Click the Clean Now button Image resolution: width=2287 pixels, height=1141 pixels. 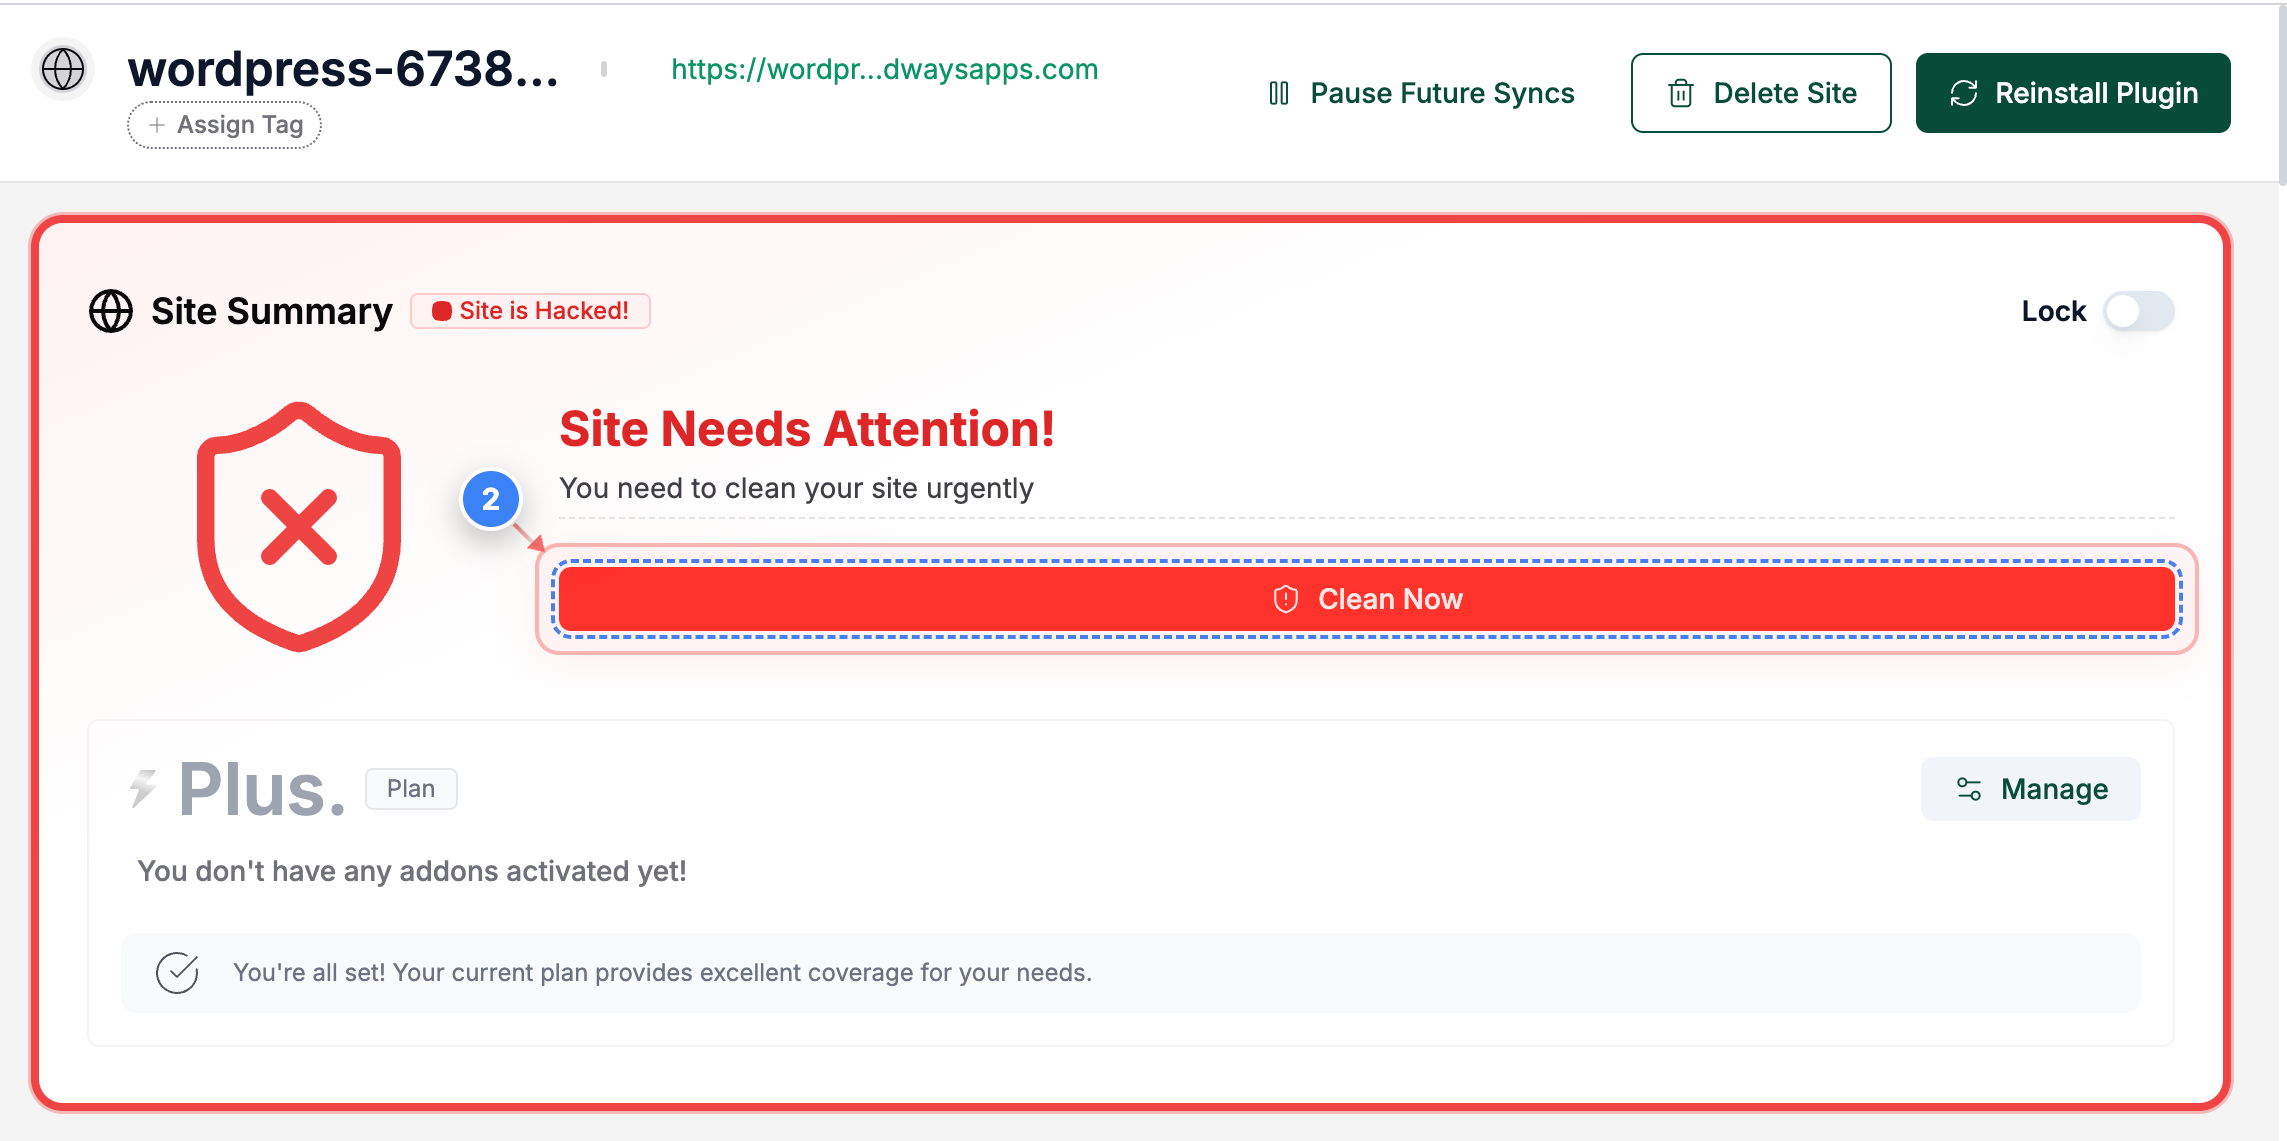coord(1367,598)
